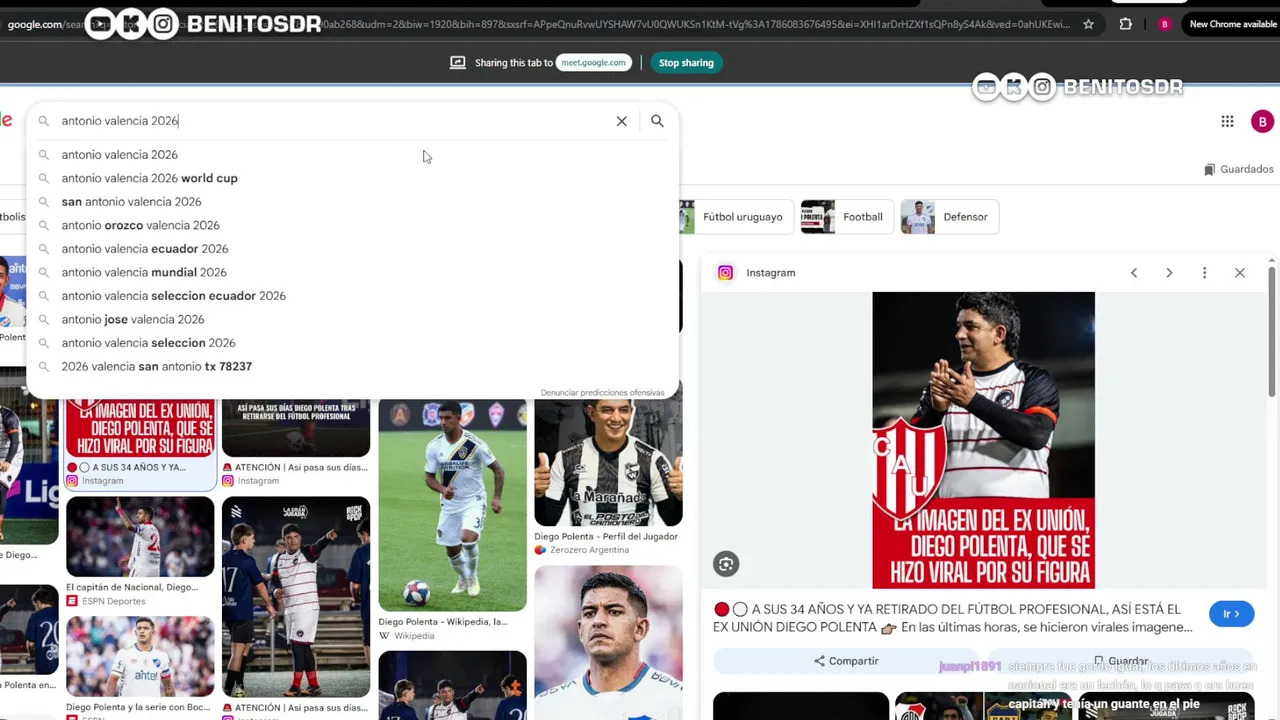This screenshot has width=1280, height=720.
Task: Open the "Diego Polenta - Perfil del Jugador" title
Action: pos(606,536)
